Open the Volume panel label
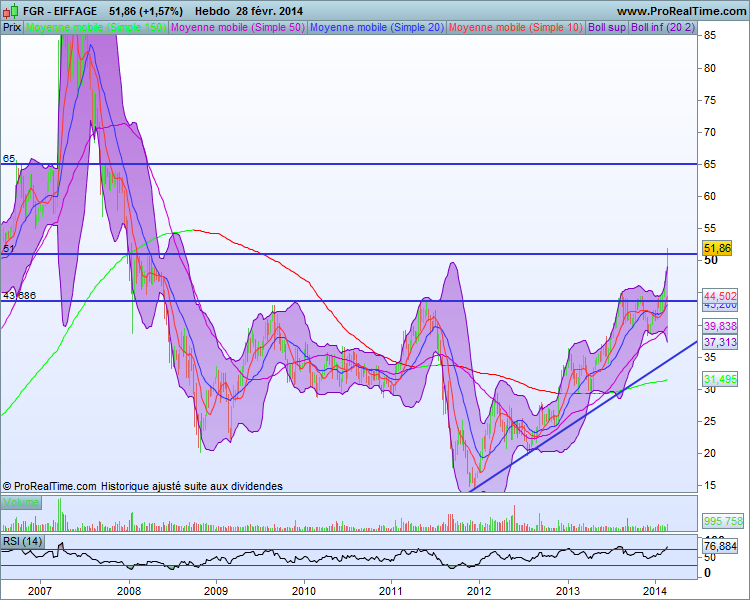 (x=21, y=502)
